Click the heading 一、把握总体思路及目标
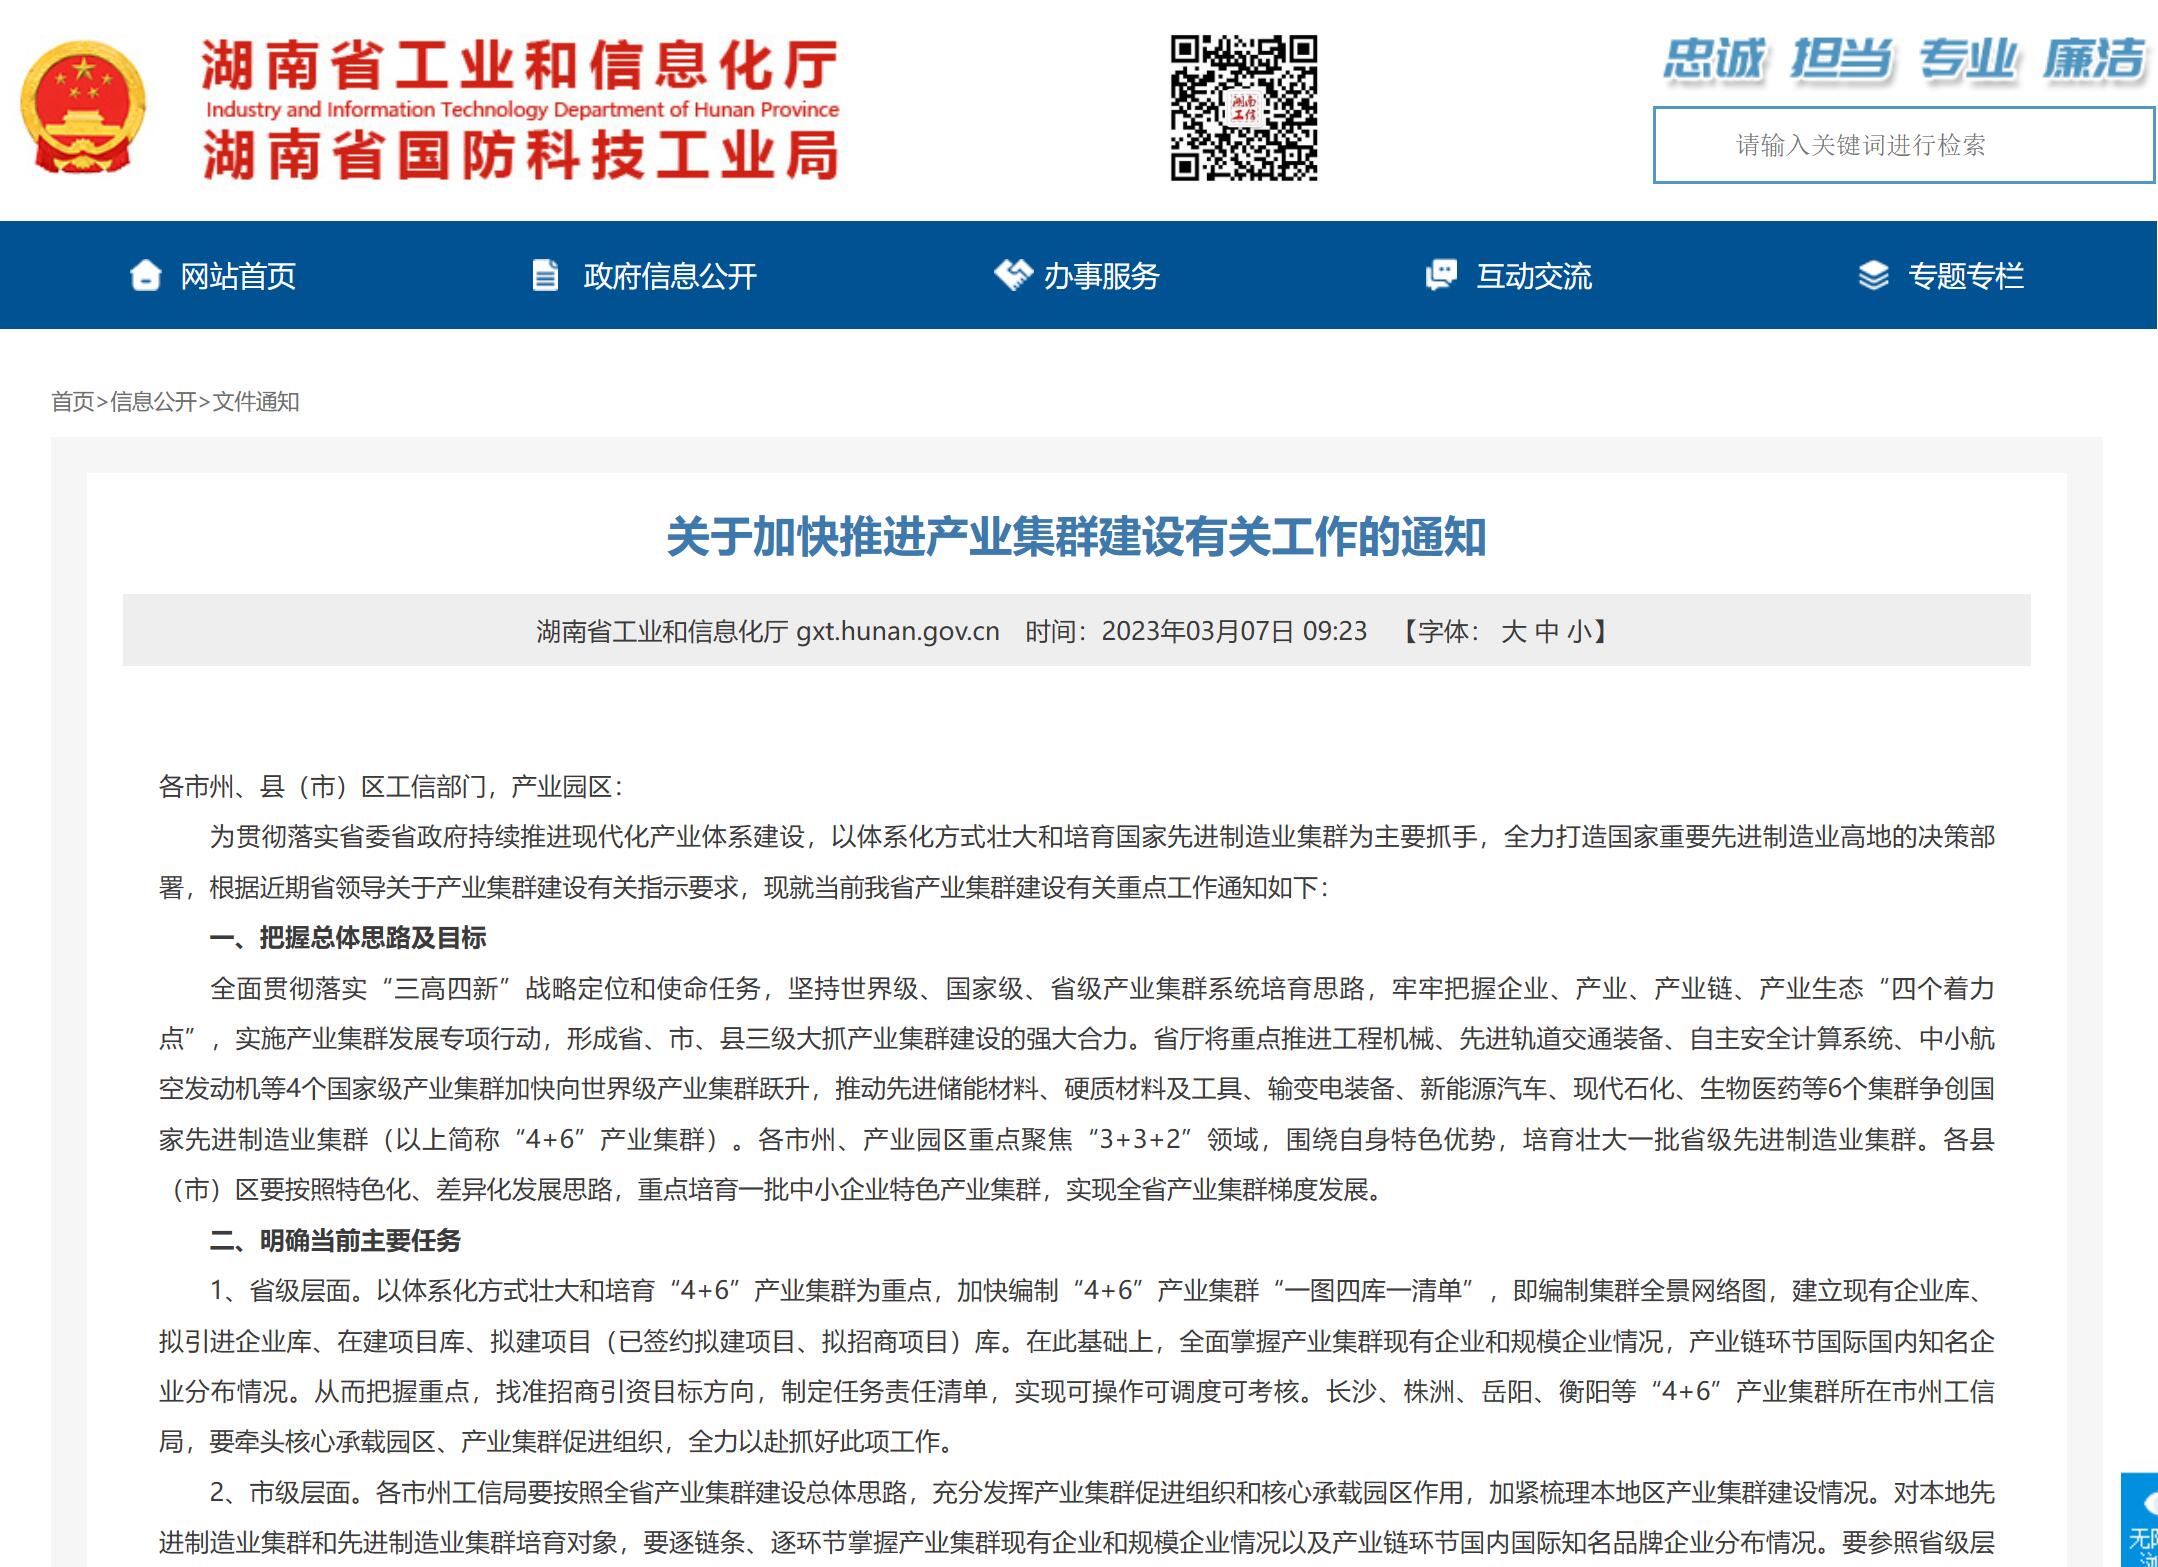Viewport: 2158px width, 1567px height. tap(347, 938)
